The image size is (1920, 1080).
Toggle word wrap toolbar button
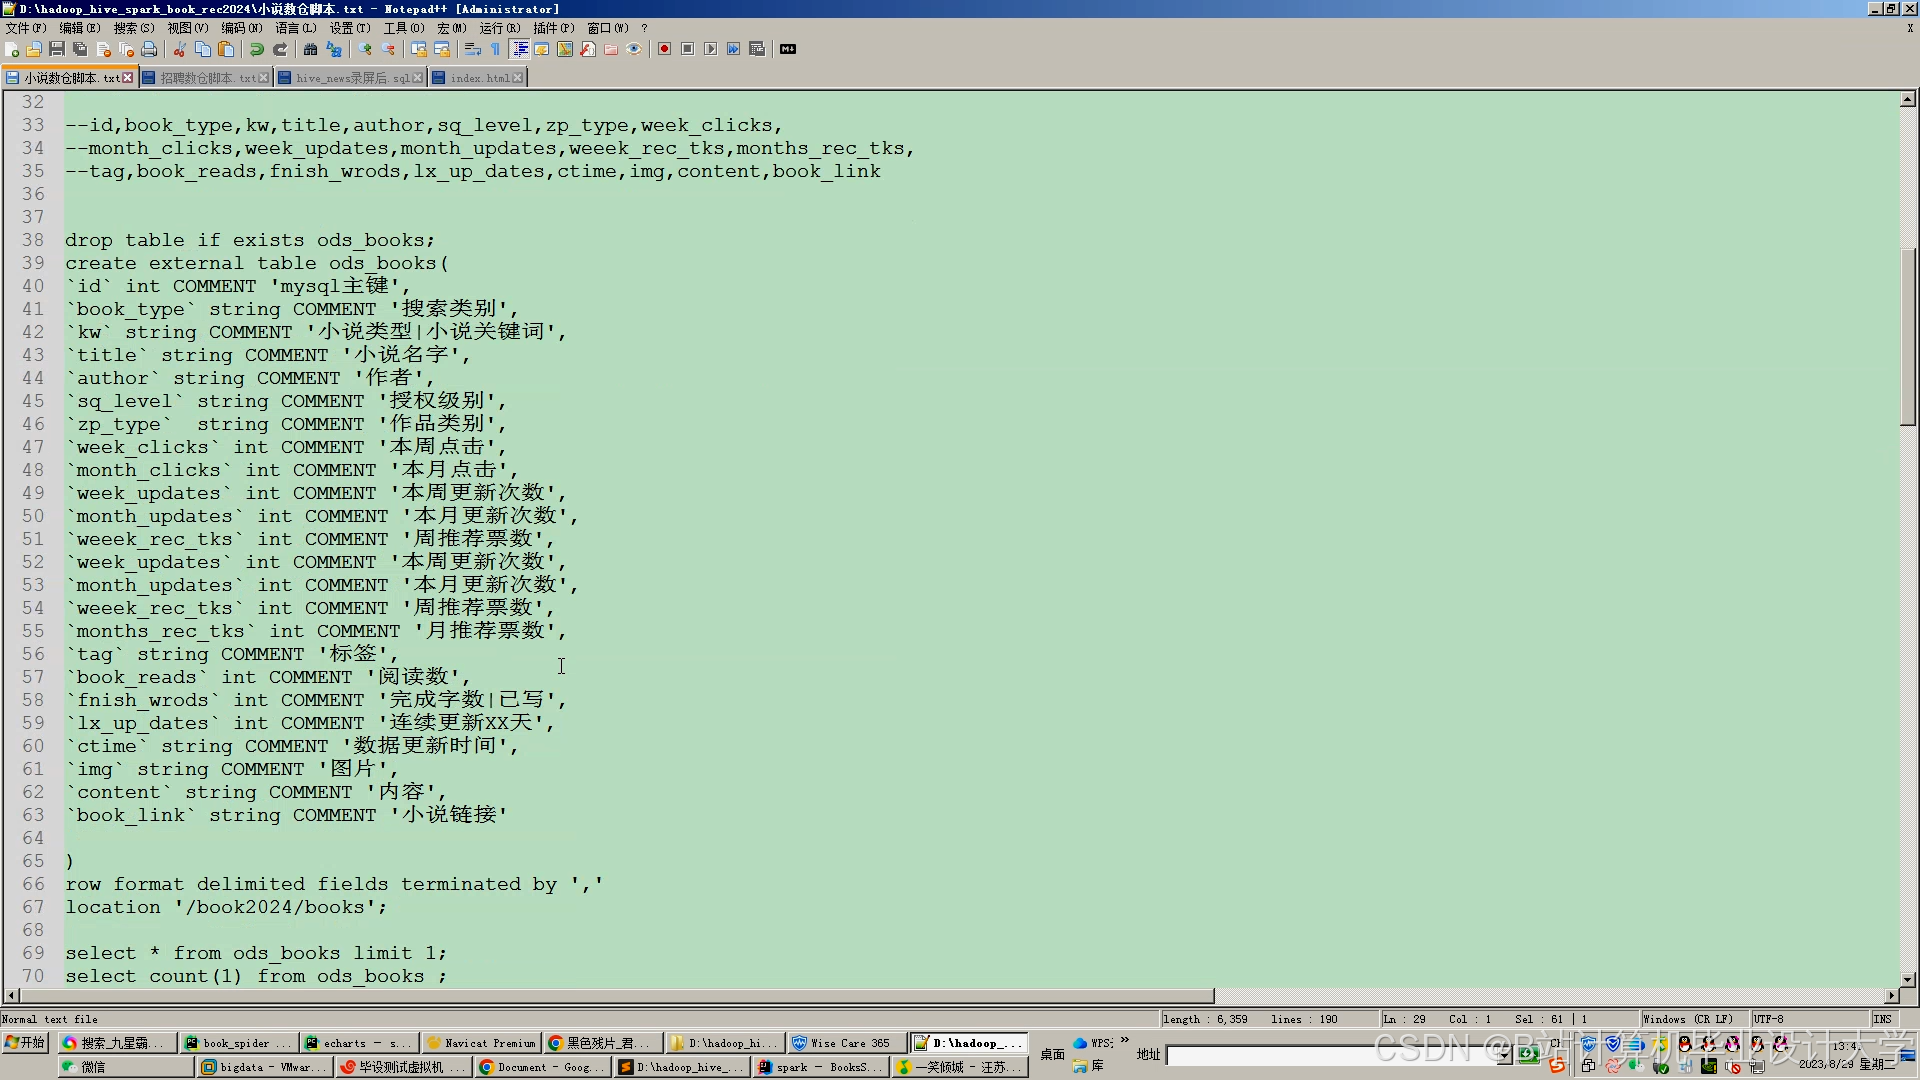473,49
